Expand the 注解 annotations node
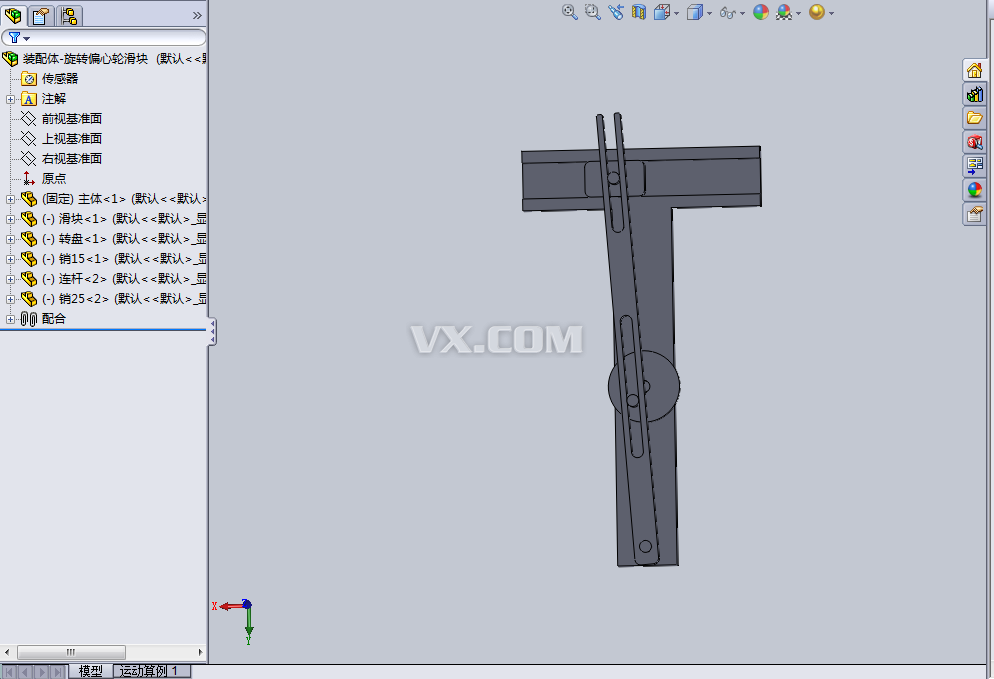Image resolution: width=994 pixels, height=679 pixels. (10, 99)
